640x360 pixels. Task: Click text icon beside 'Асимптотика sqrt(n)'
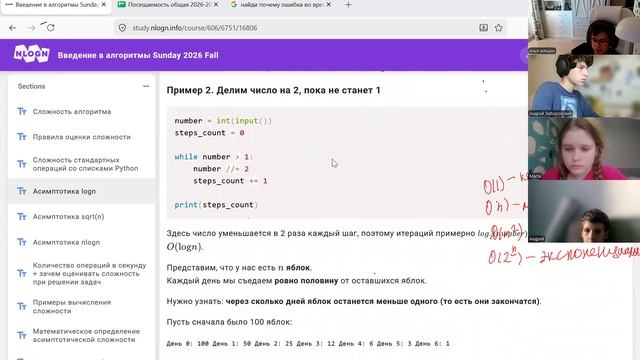(22, 217)
